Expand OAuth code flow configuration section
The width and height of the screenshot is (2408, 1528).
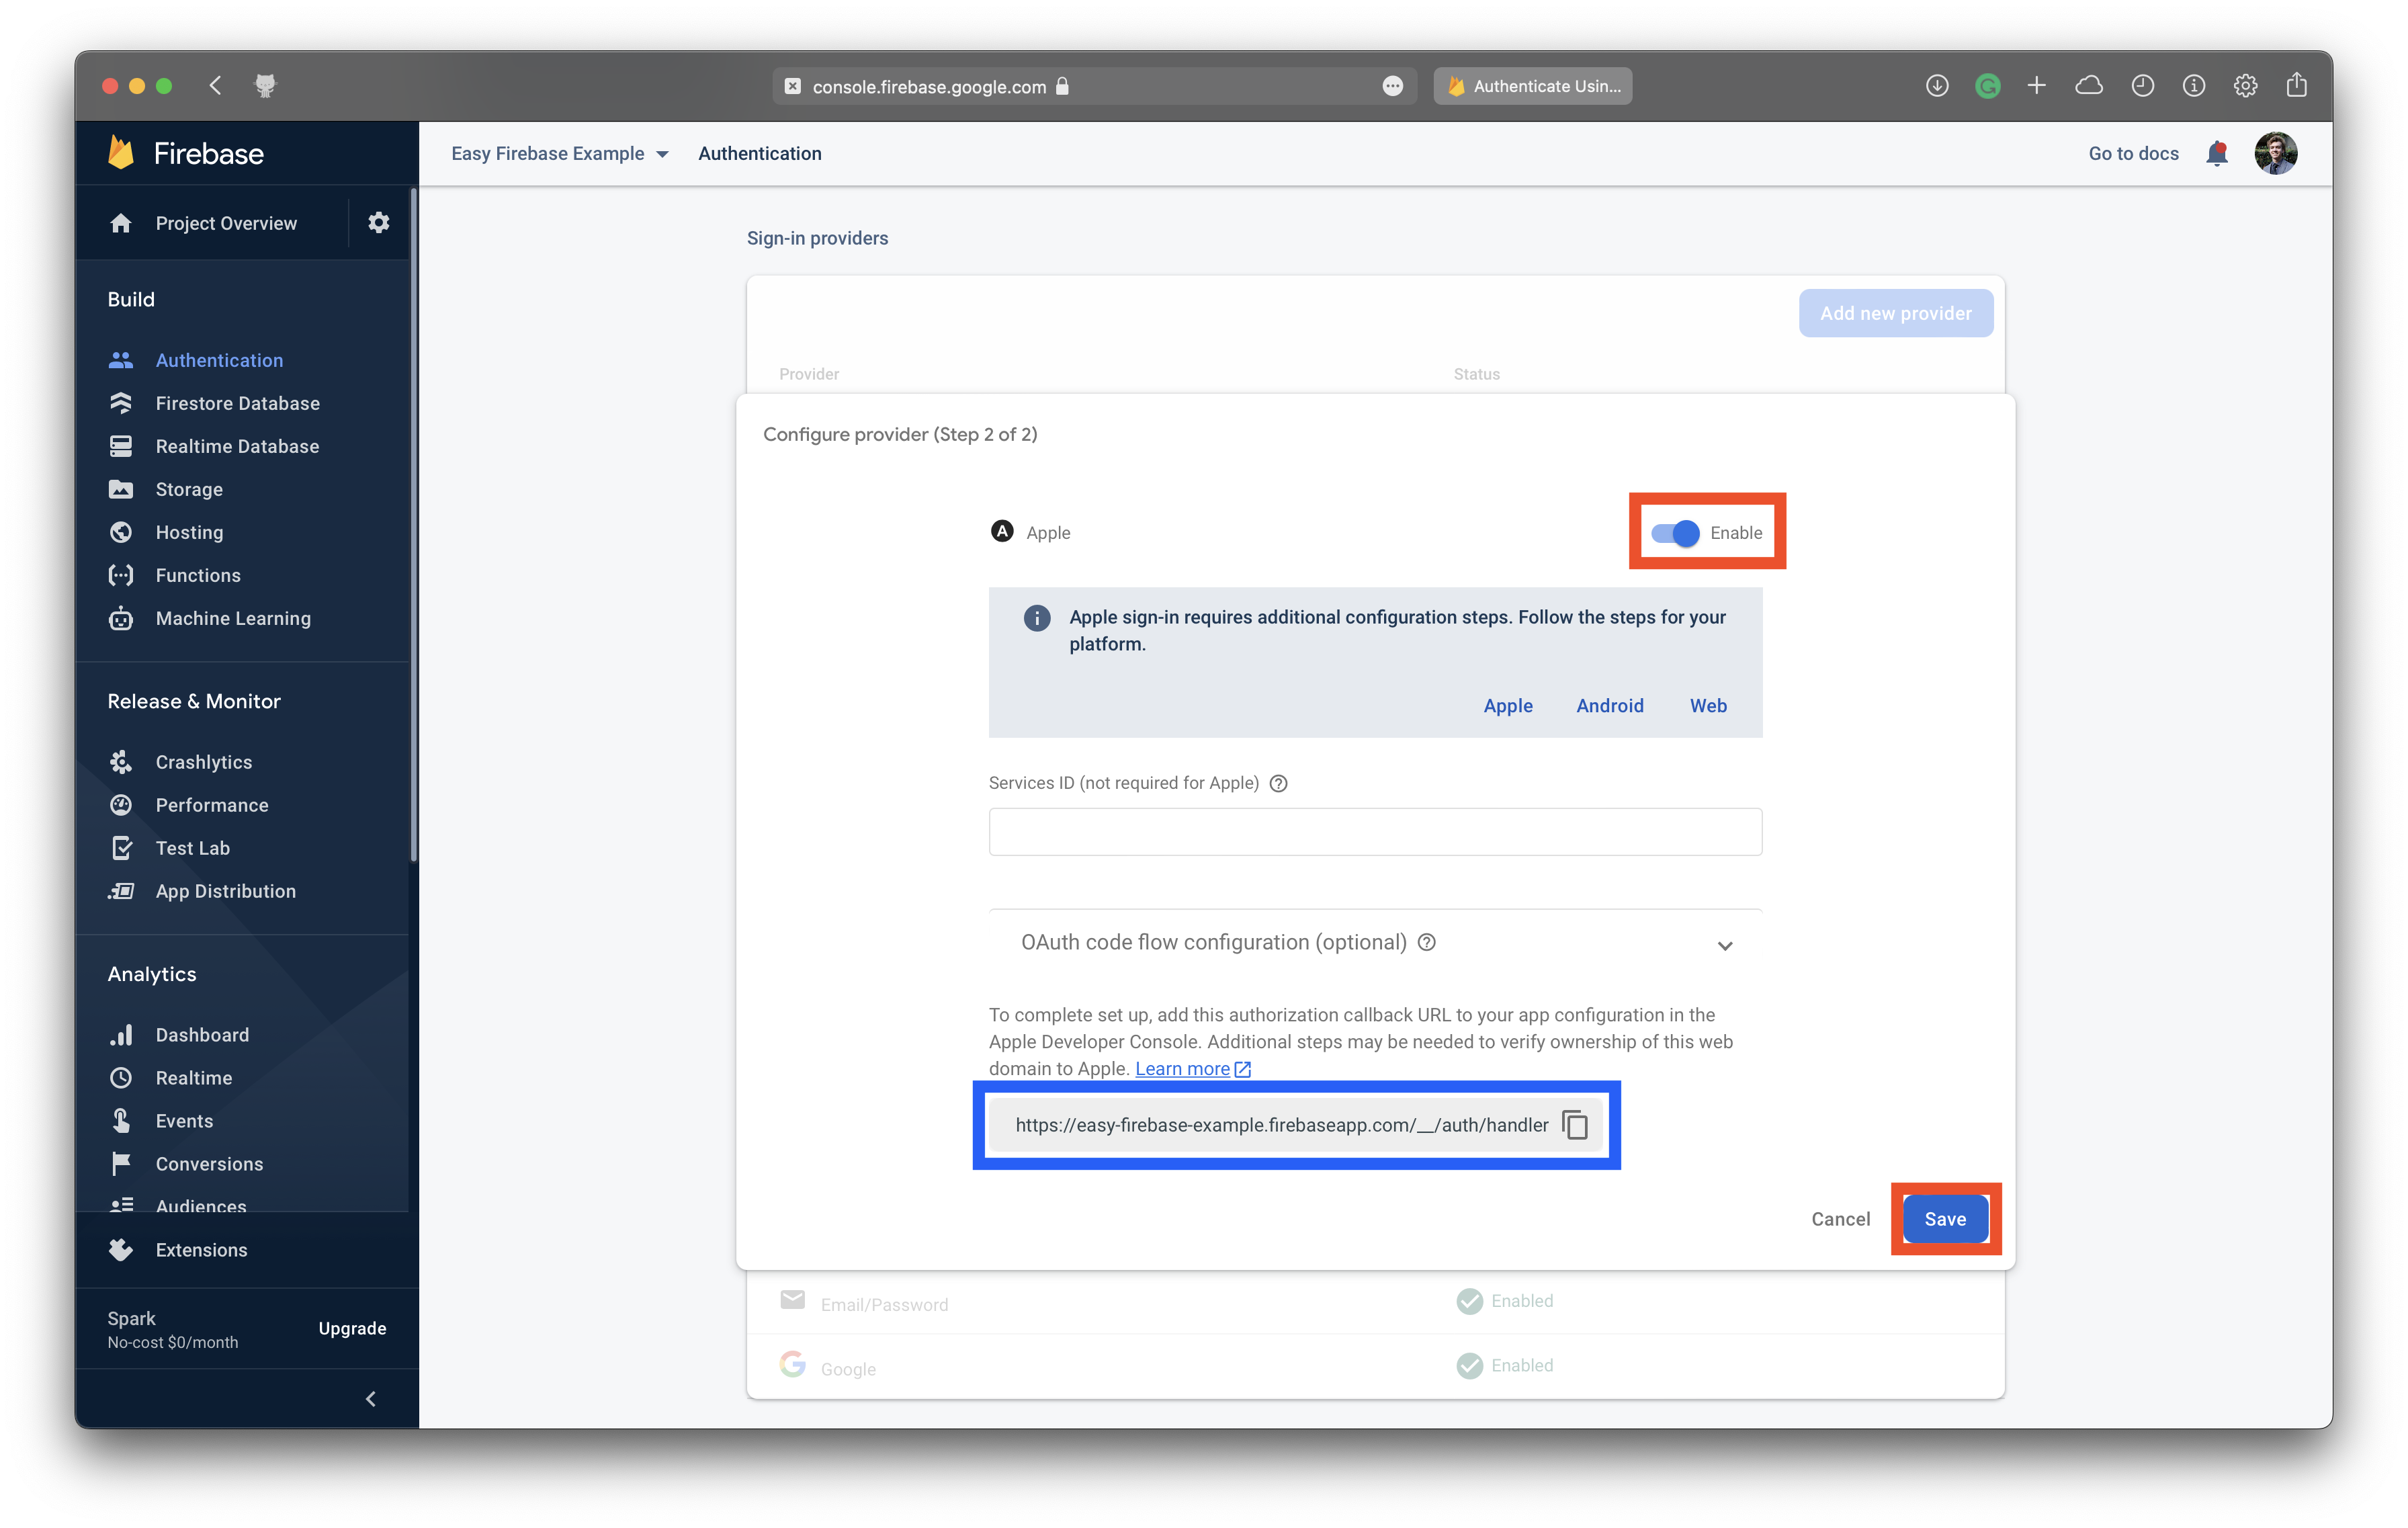1724,945
